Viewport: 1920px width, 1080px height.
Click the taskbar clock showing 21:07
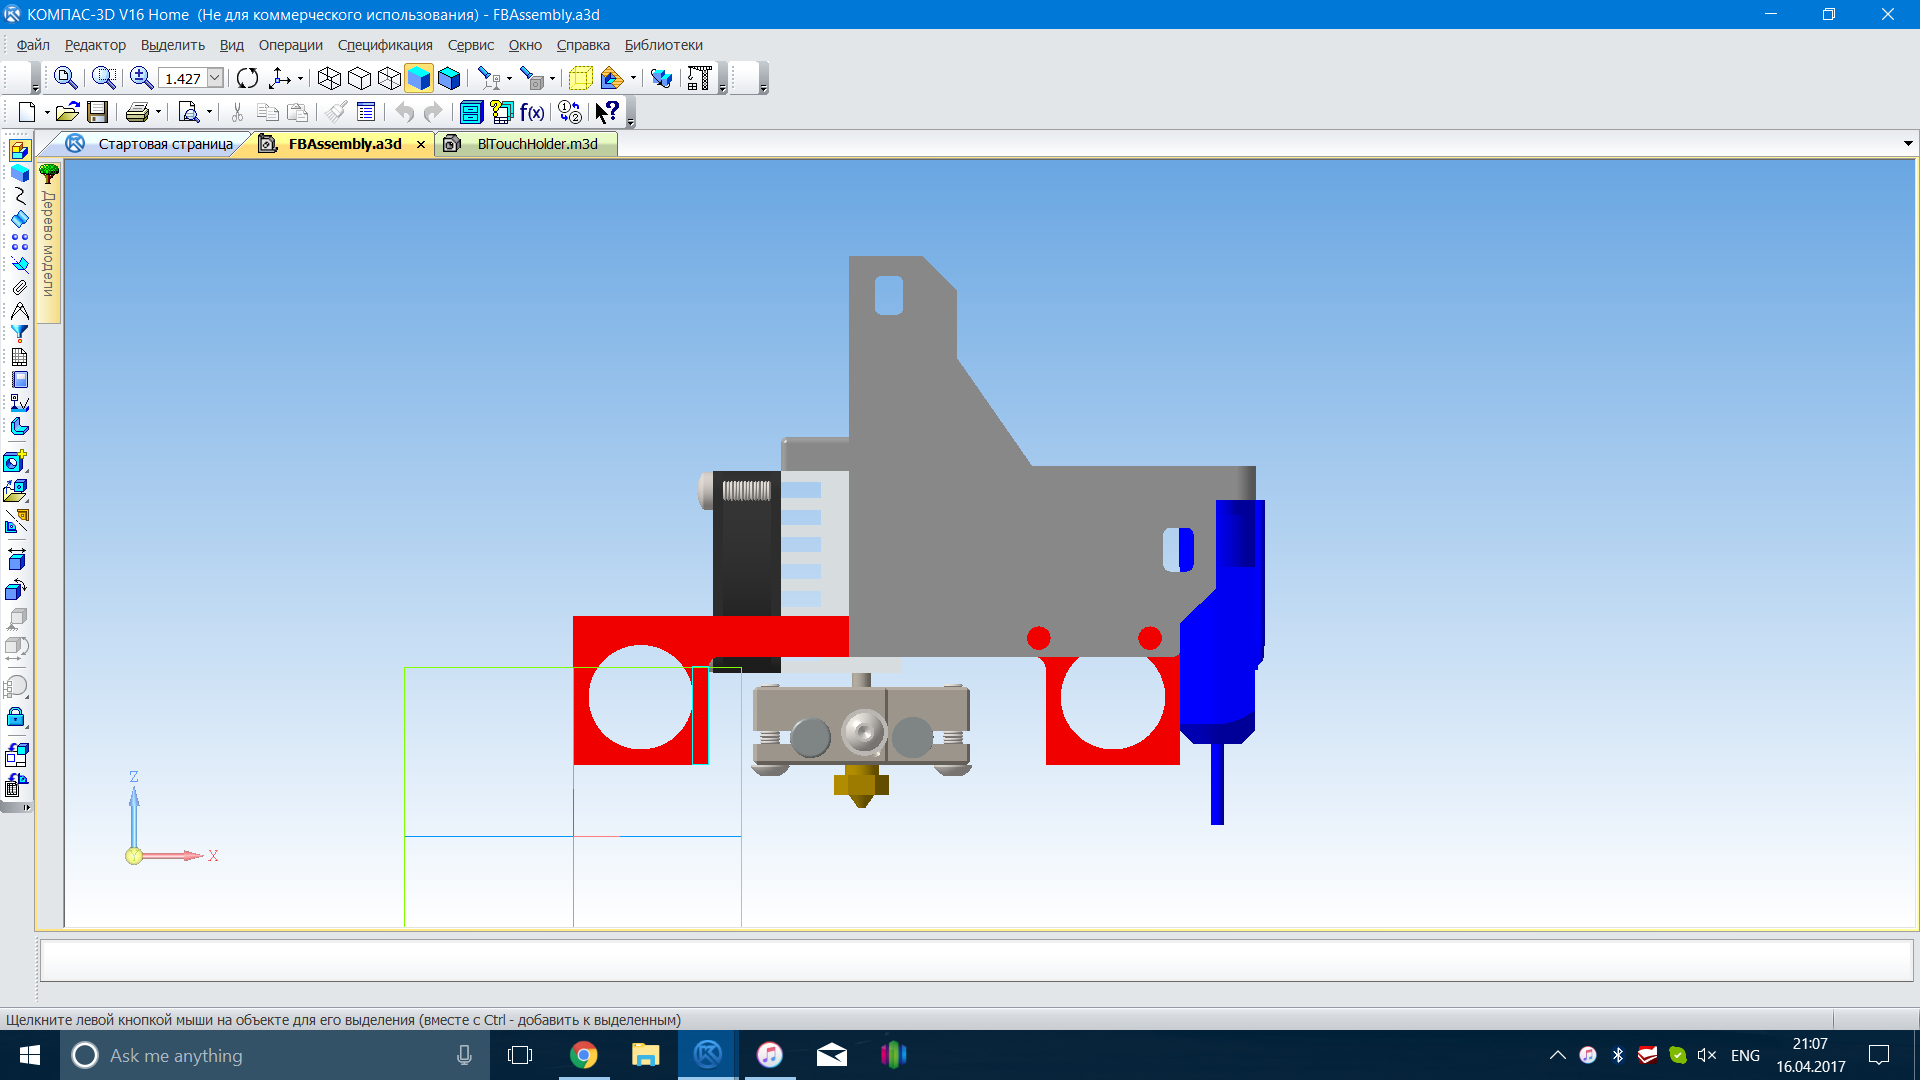click(1810, 1055)
